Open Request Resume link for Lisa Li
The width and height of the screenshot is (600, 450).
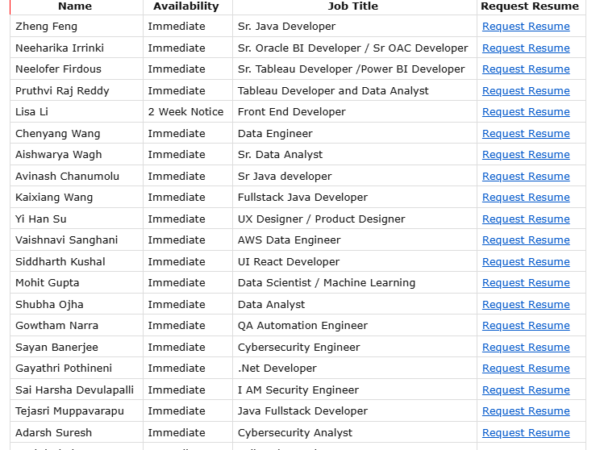pyautogui.click(x=526, y=112)
